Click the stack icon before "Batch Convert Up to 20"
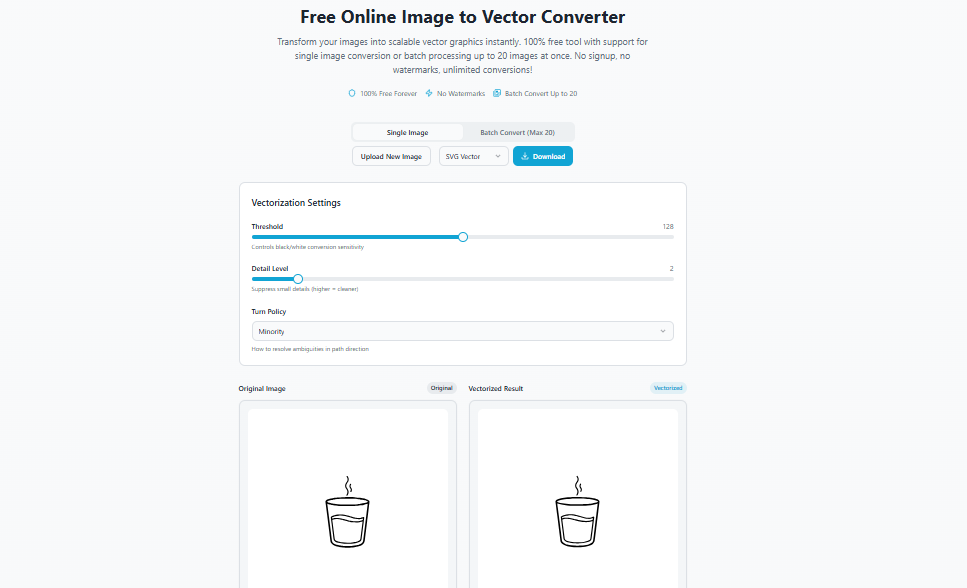The height and width of the screenshot is (588, 967). pos(495,93)
